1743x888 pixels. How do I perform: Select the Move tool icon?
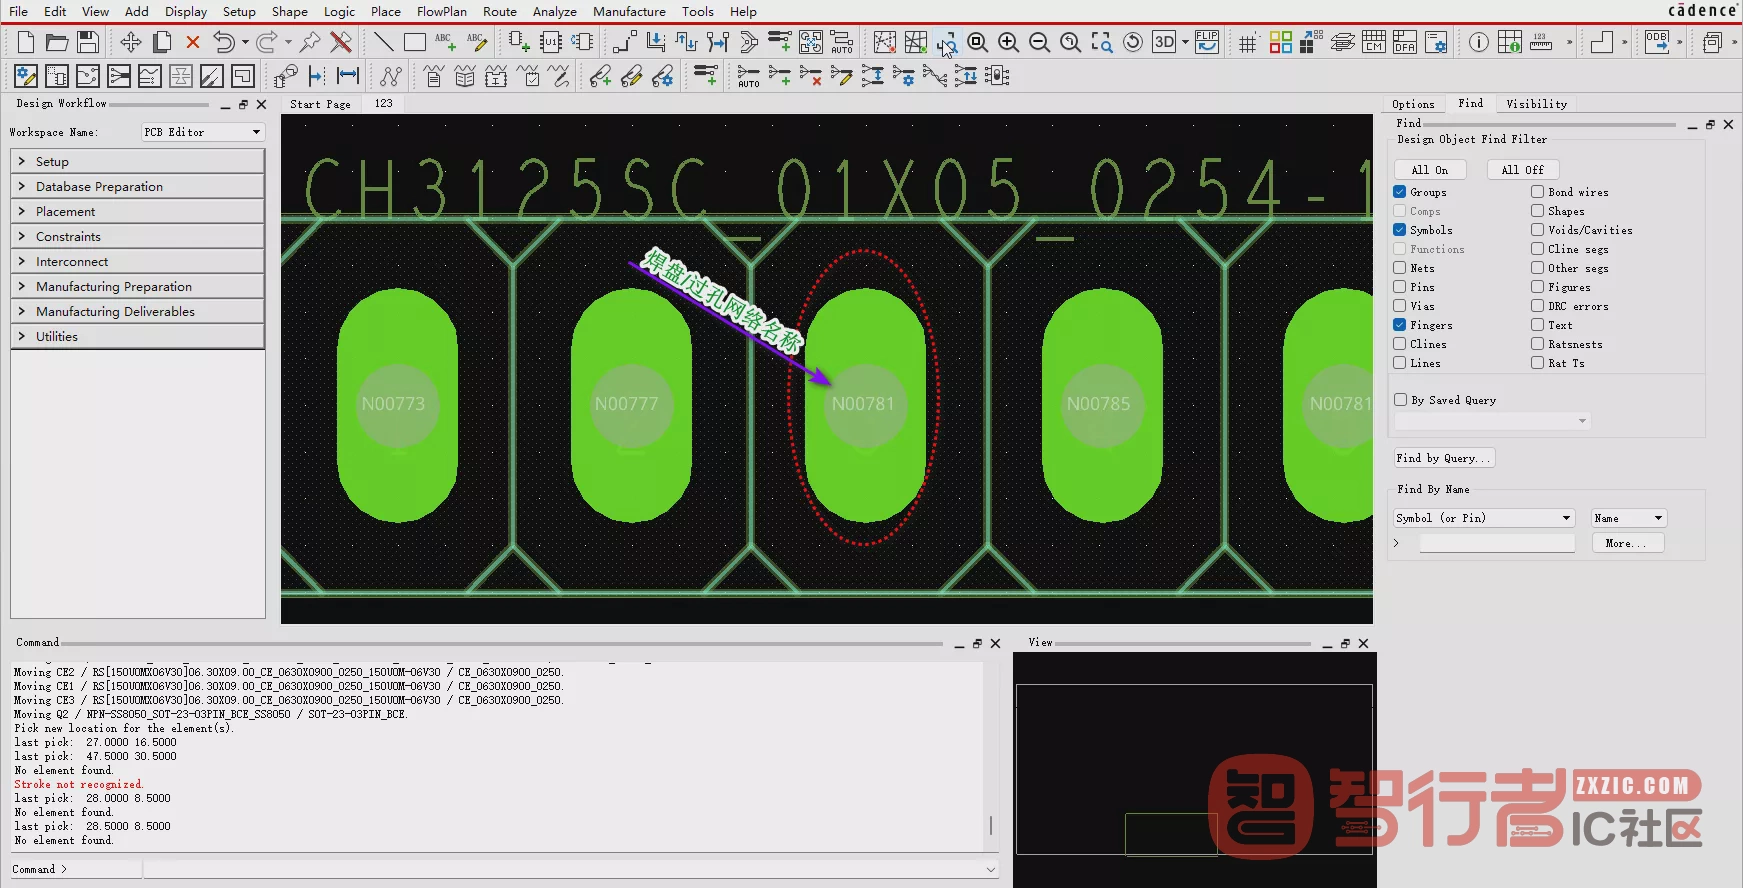130,42
